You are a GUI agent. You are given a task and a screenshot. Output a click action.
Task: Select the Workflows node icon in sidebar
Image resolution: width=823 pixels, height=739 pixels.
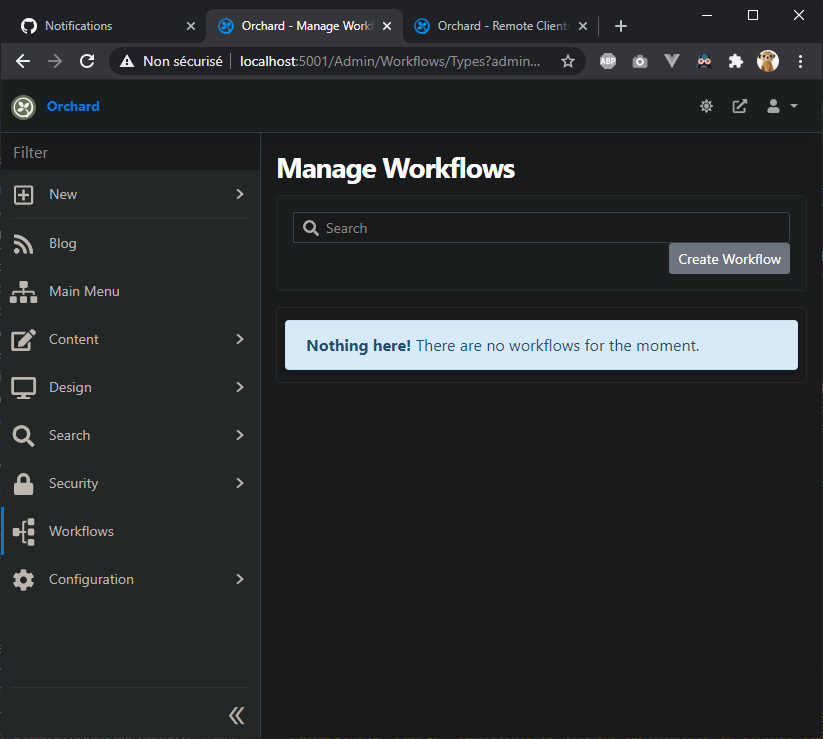23,531
